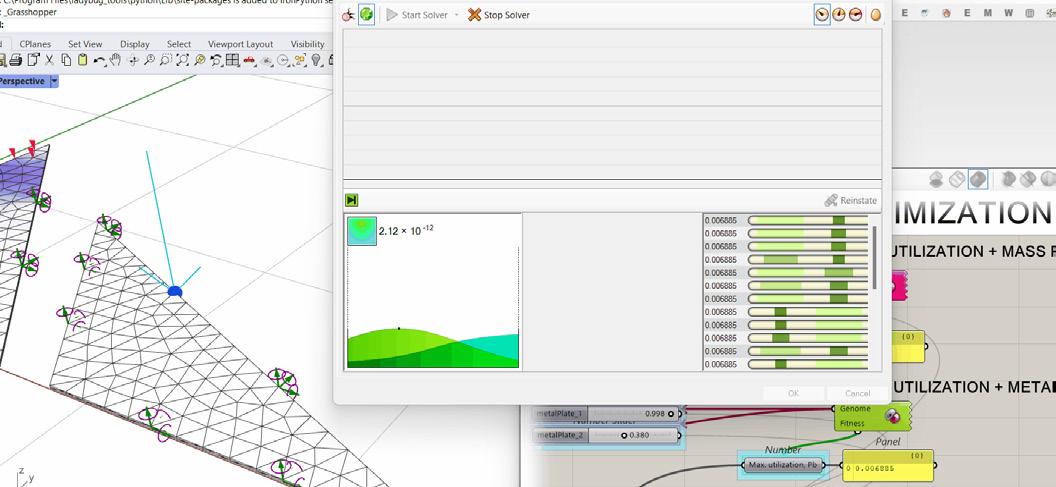Select the Zoom Window icon in Rhino

coord(166,61)
